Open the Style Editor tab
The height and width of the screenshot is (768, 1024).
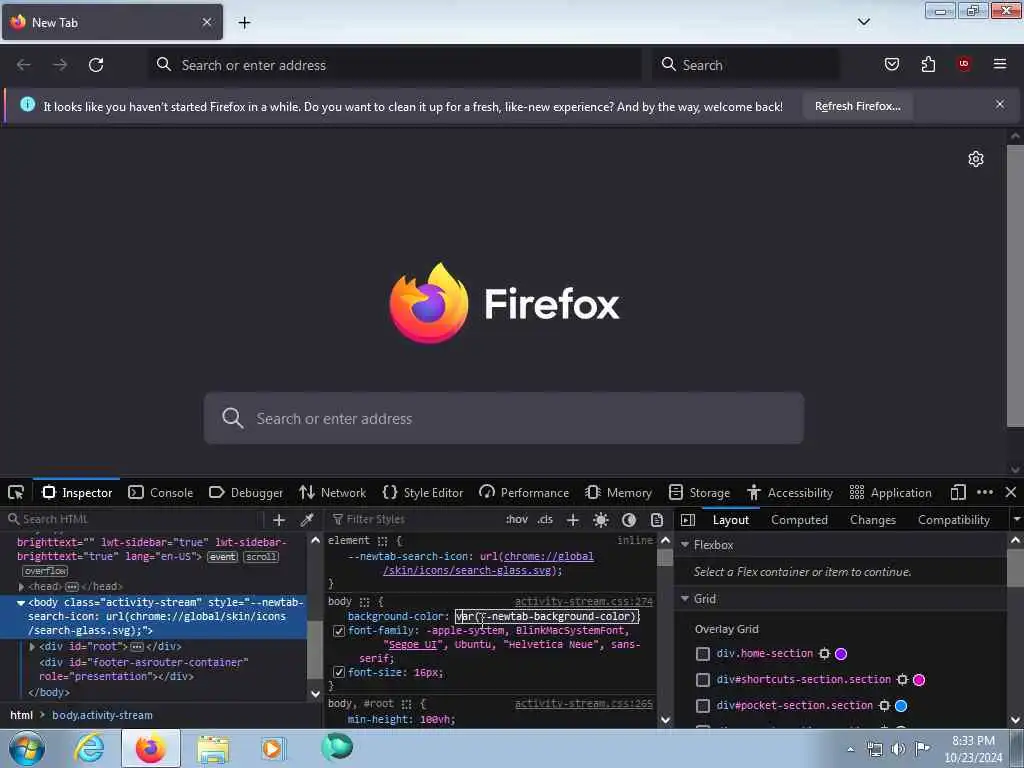pyautogui.click(x=423, y=492)
